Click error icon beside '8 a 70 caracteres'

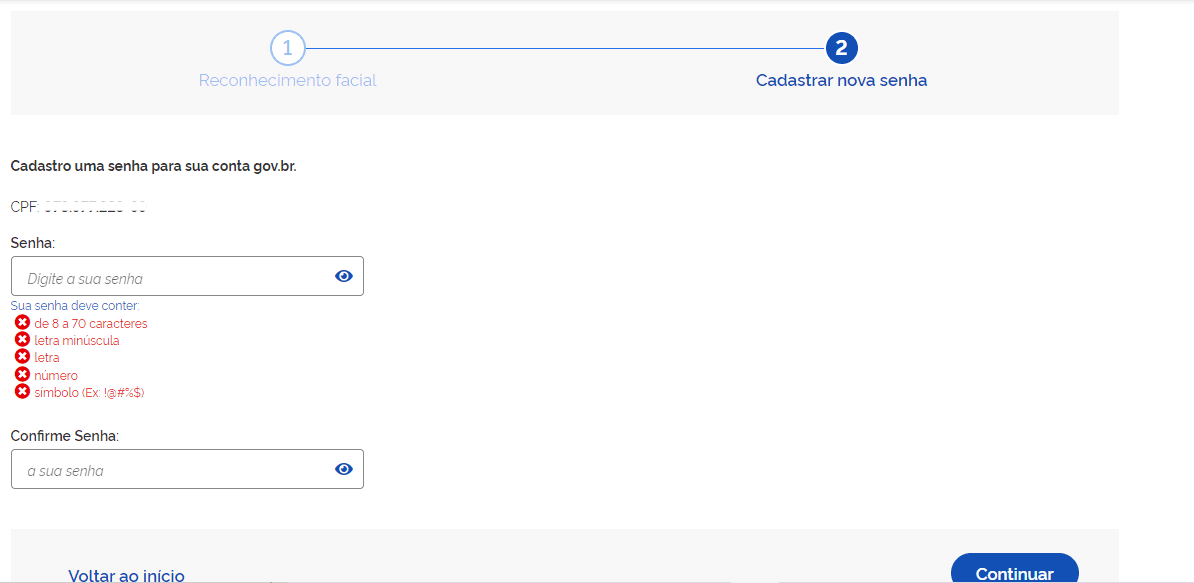pos(22,323)
